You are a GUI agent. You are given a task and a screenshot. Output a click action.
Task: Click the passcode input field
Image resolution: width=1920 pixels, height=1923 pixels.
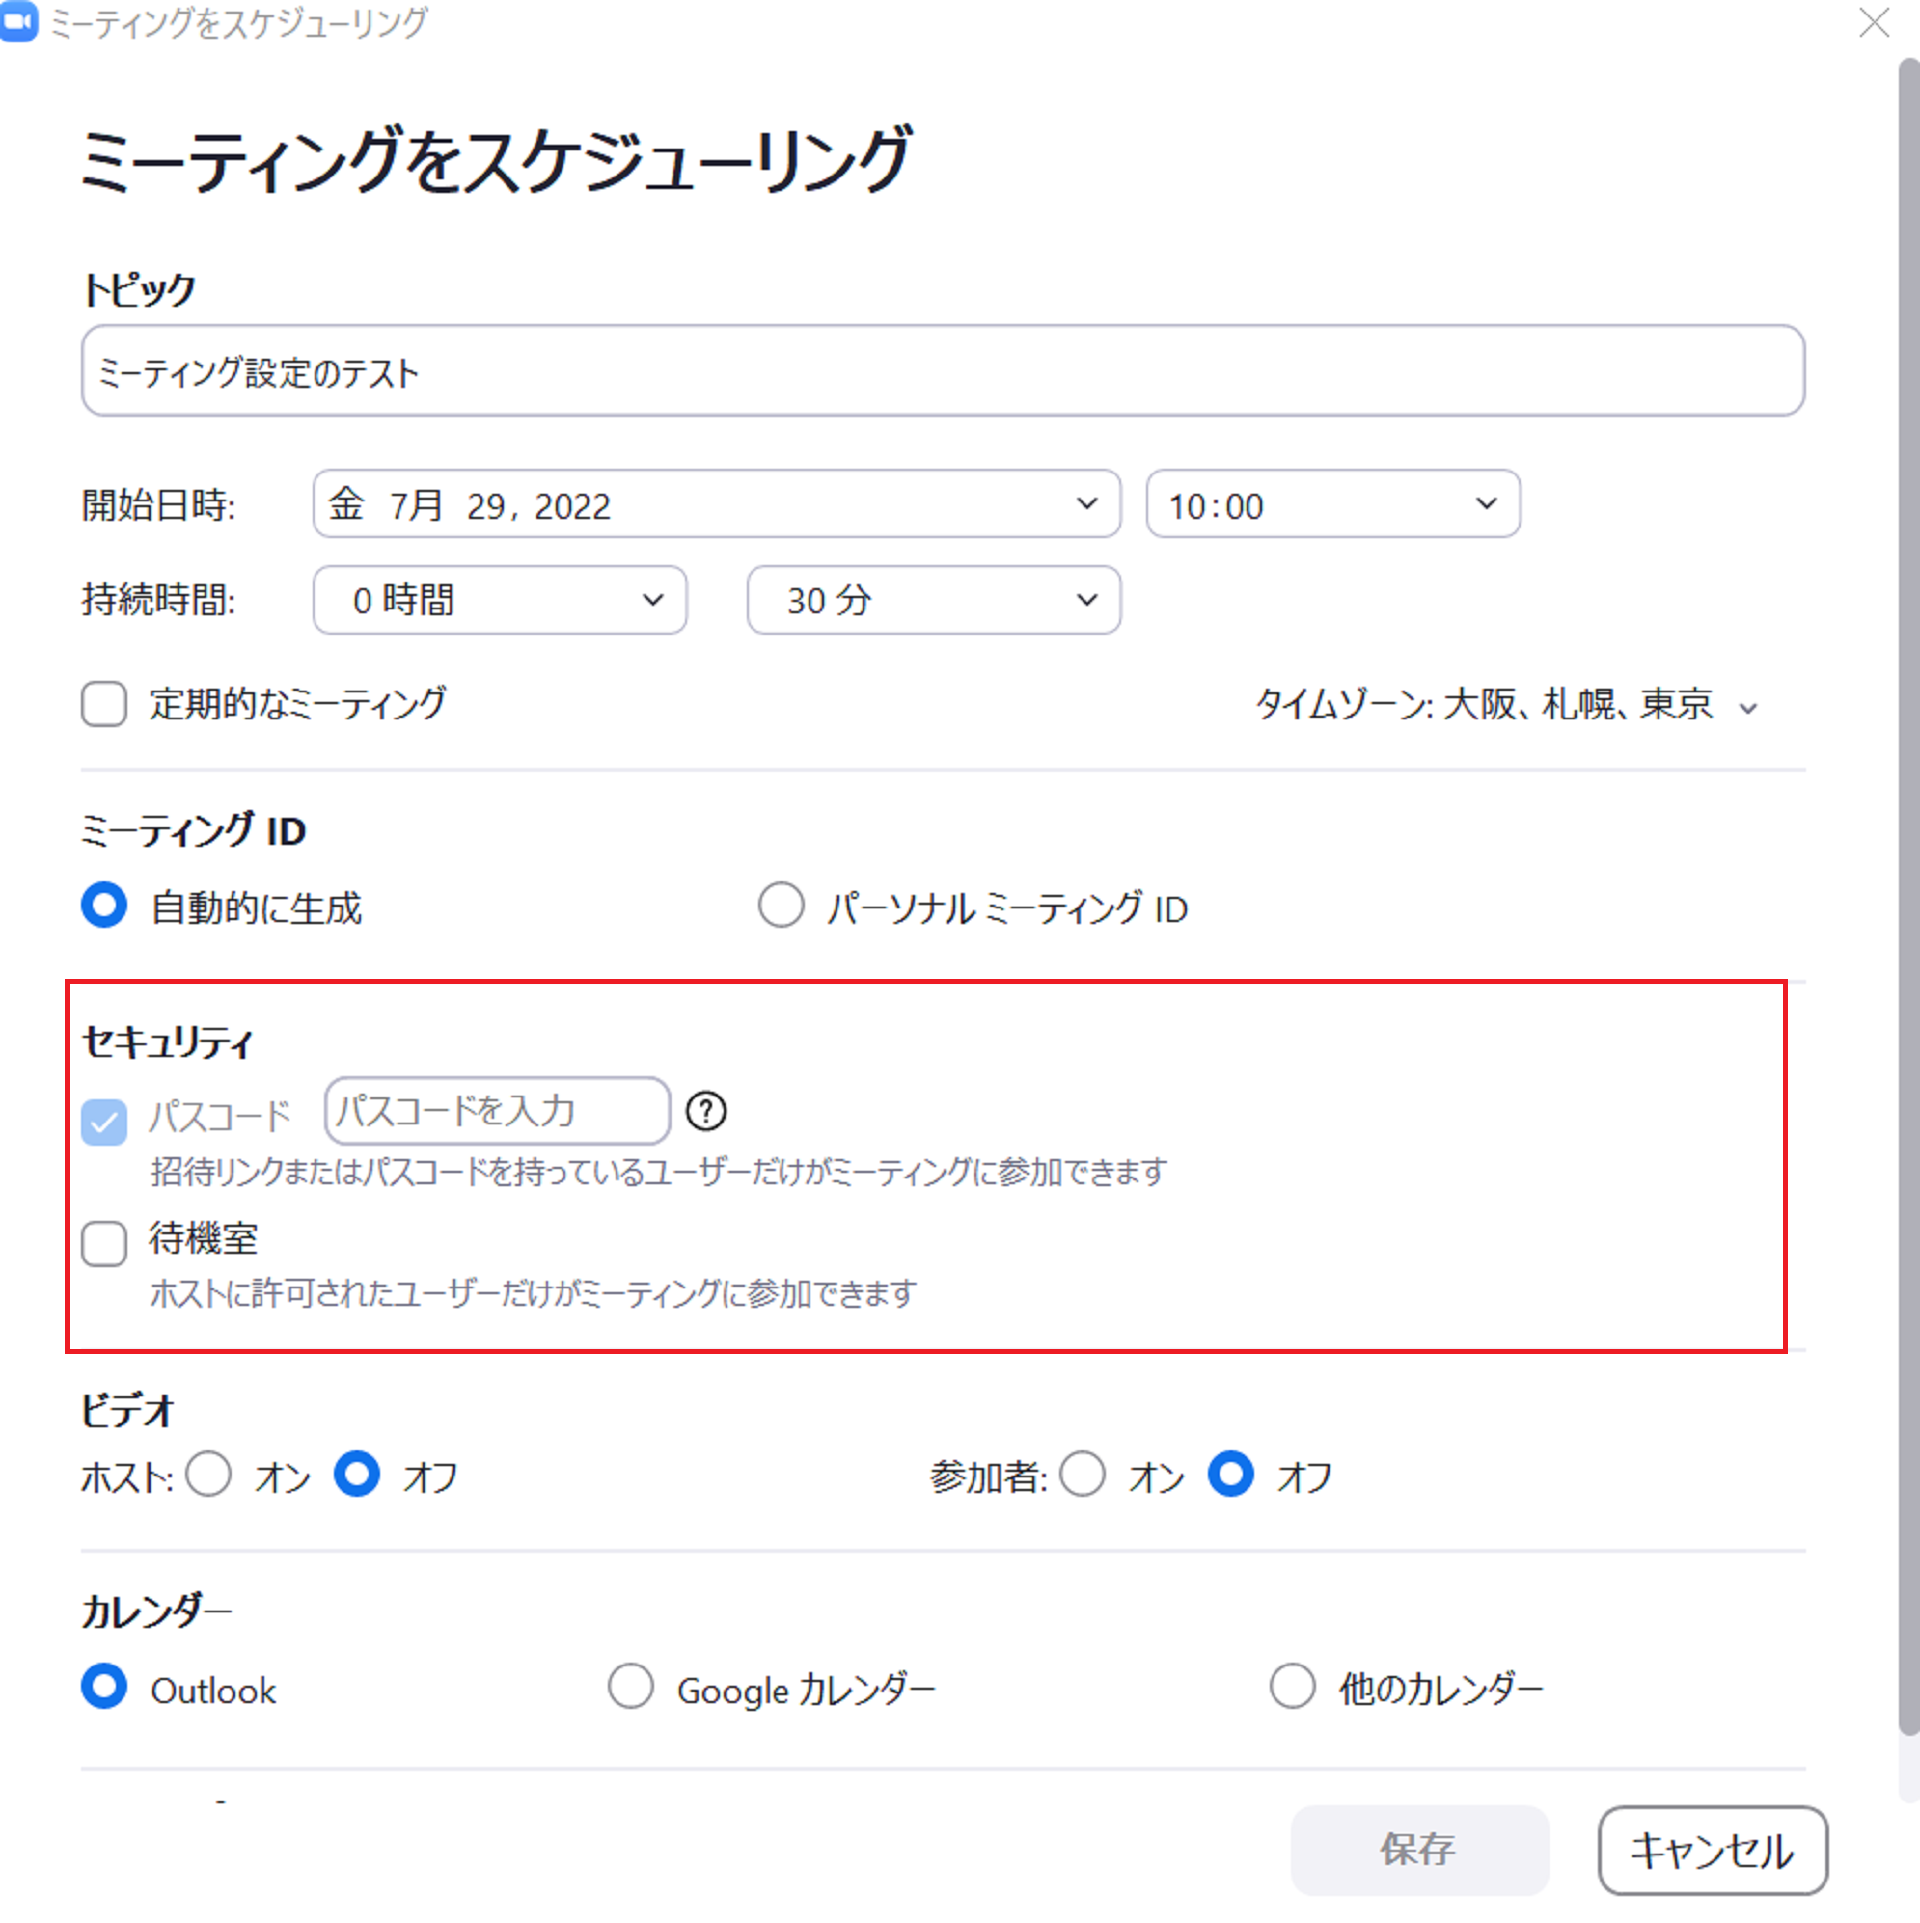click(497, 1111)
